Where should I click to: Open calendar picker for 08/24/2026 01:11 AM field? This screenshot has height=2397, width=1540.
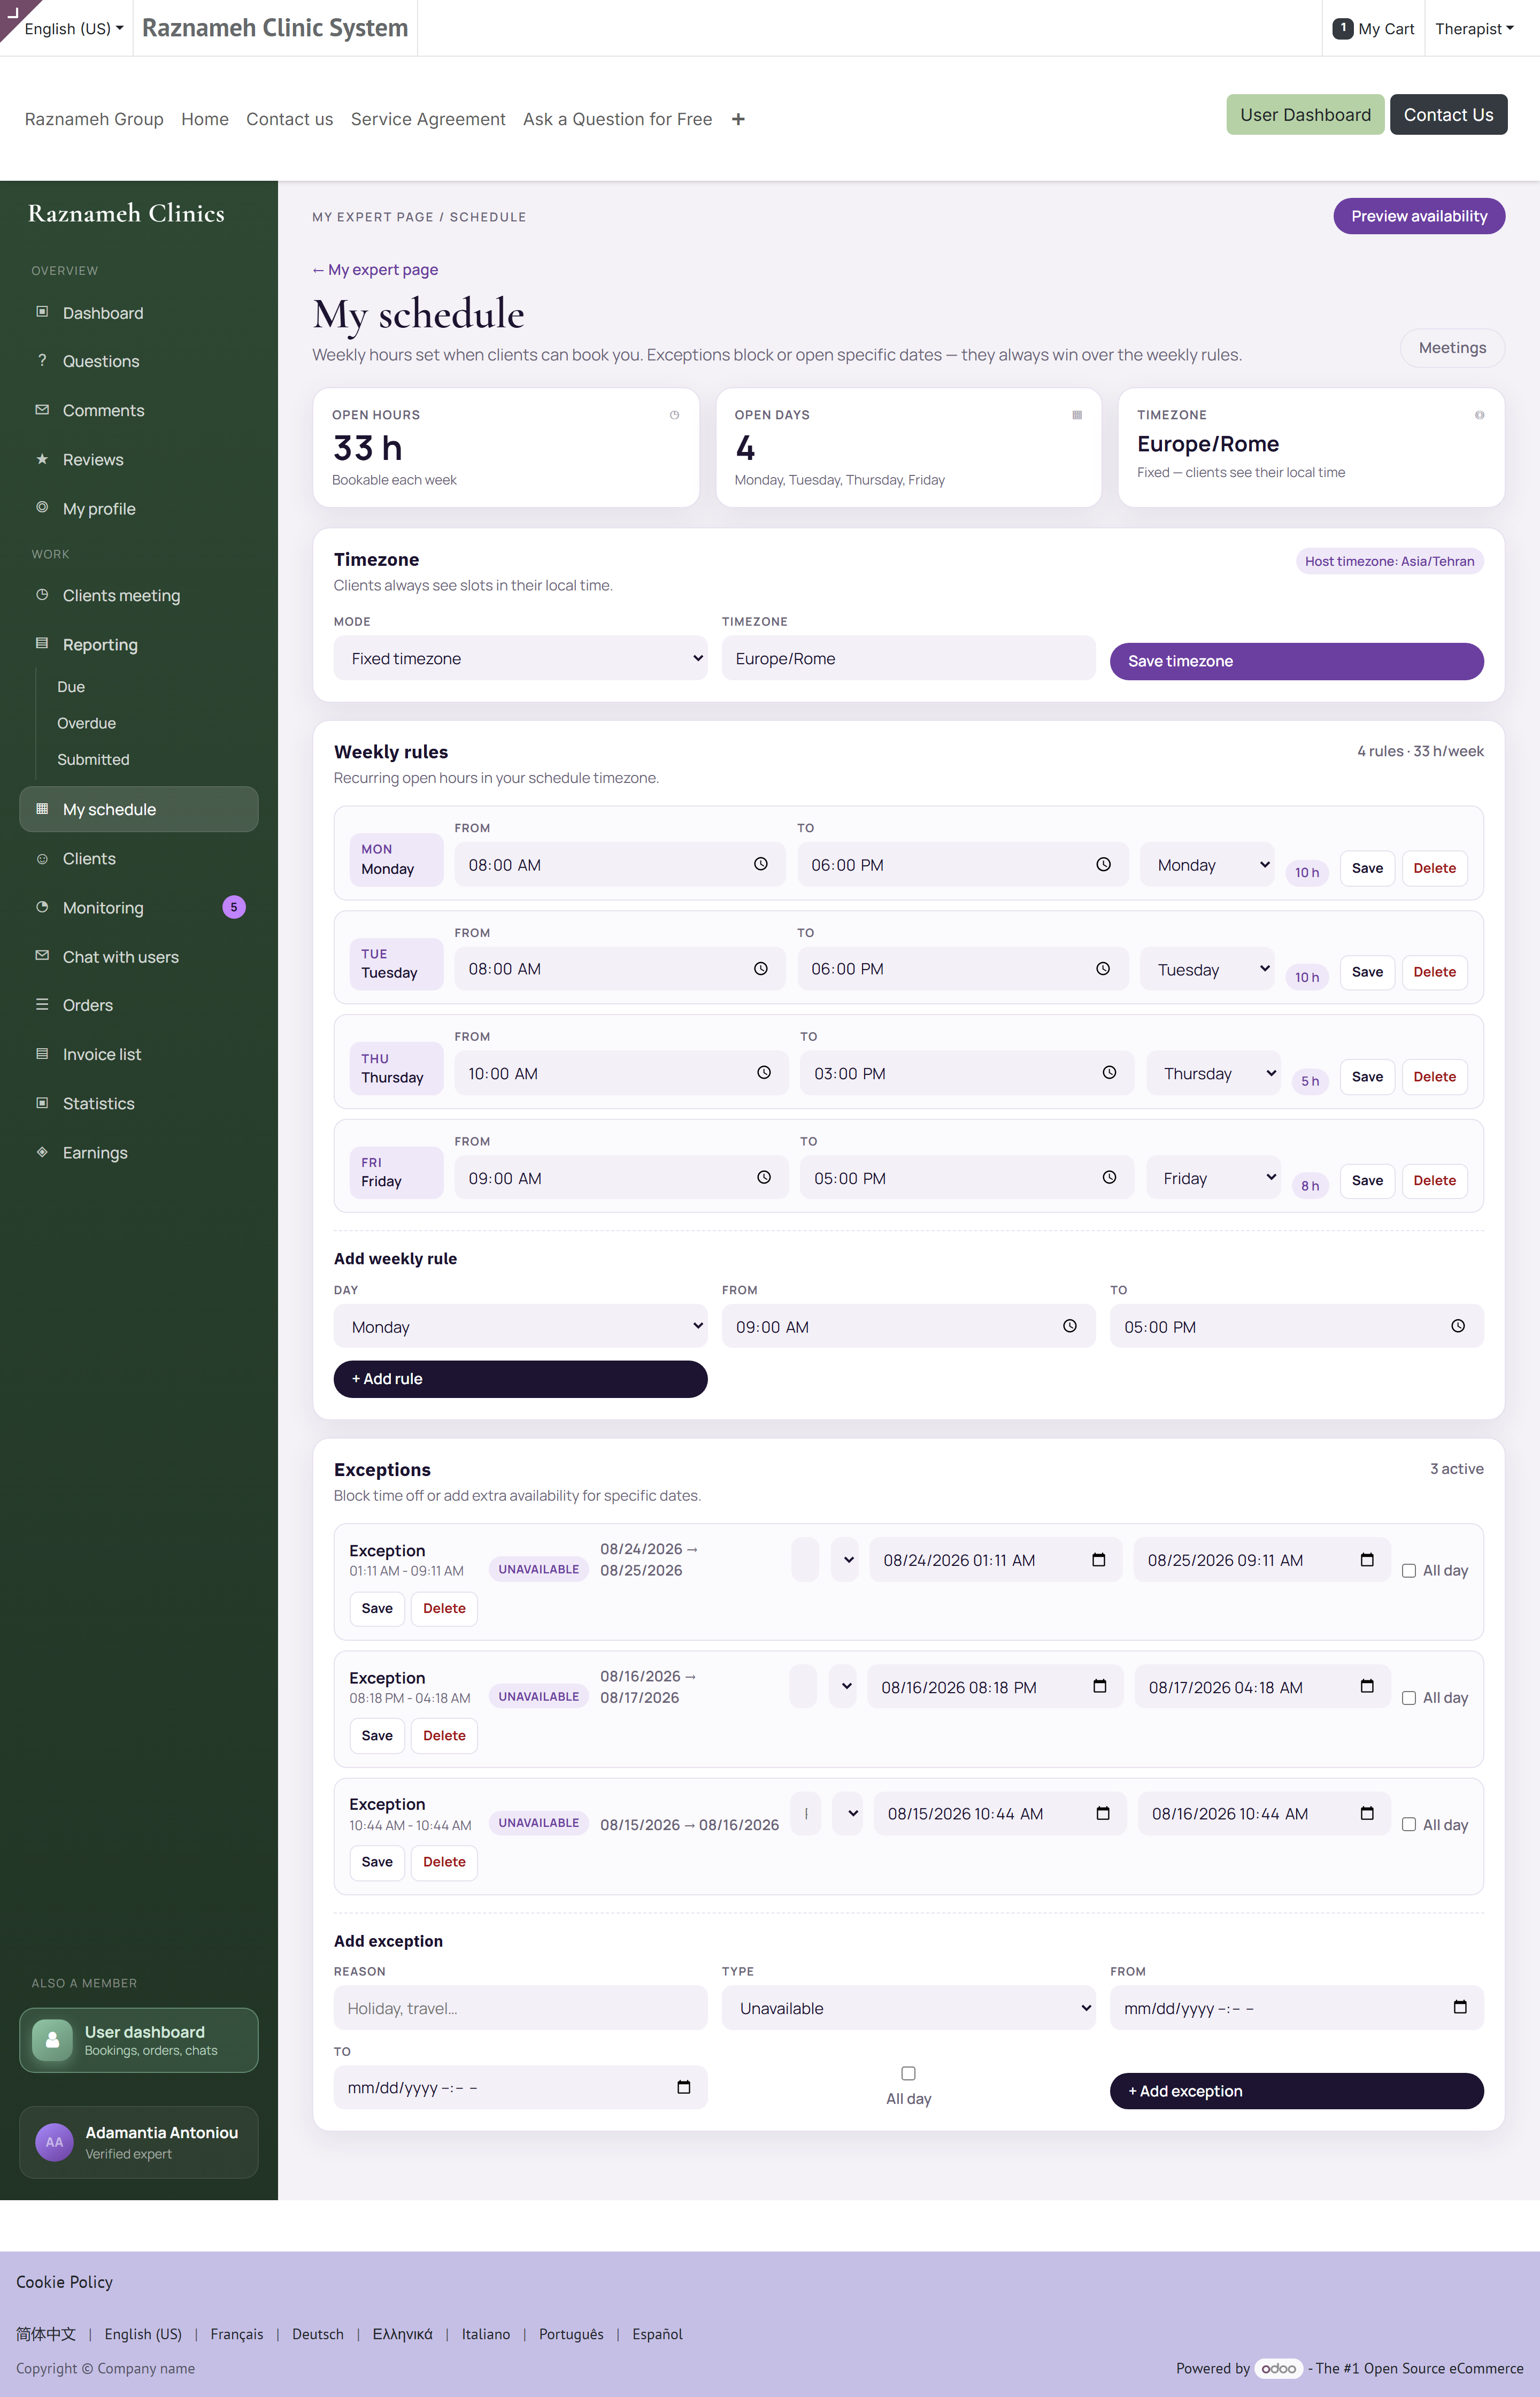click(x=1099, y=1559)
